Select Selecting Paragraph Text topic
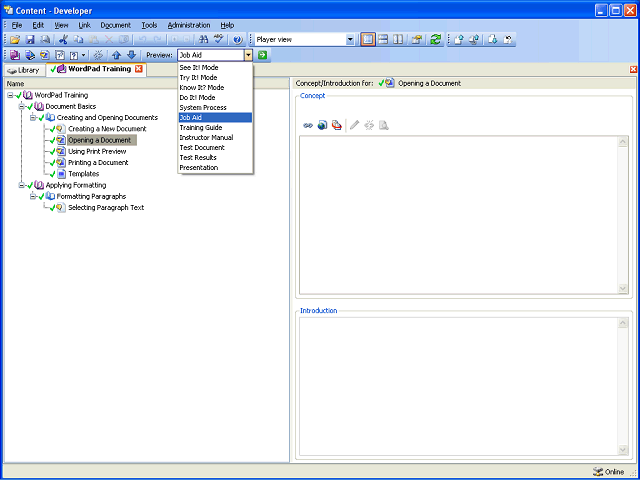Viewport: 640px width, 480px height. click(x=106, y=208)
